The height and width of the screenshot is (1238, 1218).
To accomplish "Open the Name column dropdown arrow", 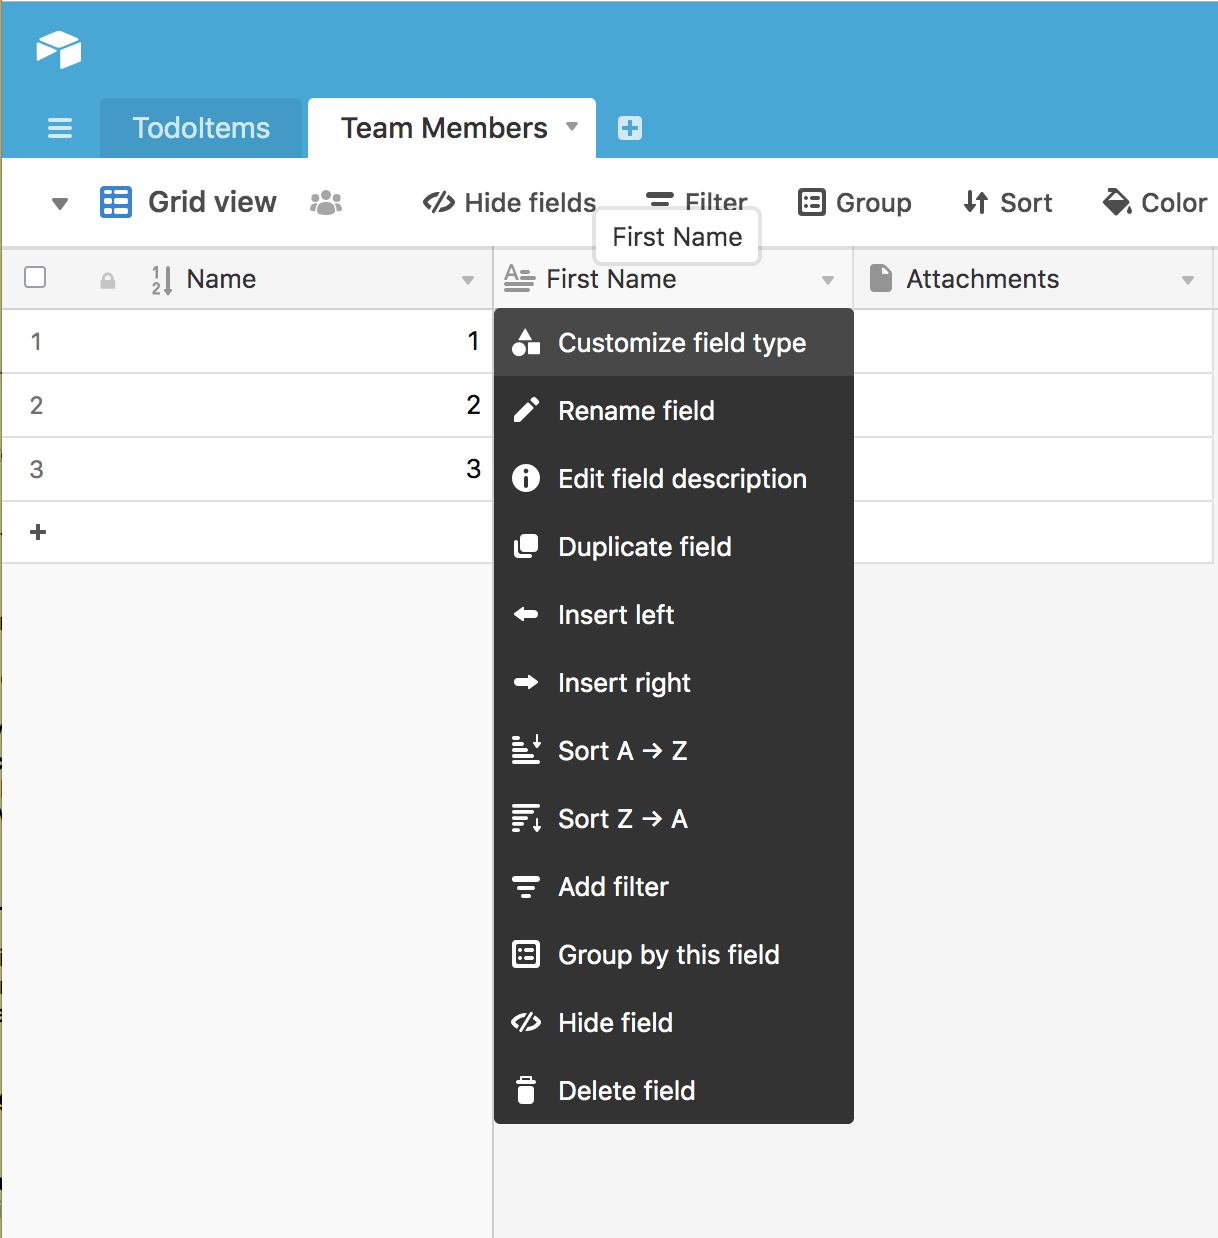I will pyautogui.click(x=468, y=280).
